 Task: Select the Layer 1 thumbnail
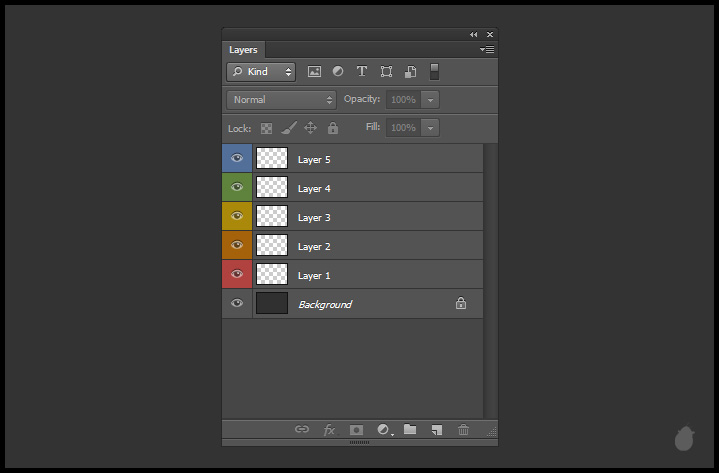pyautogui.click(x=272, y=275)
